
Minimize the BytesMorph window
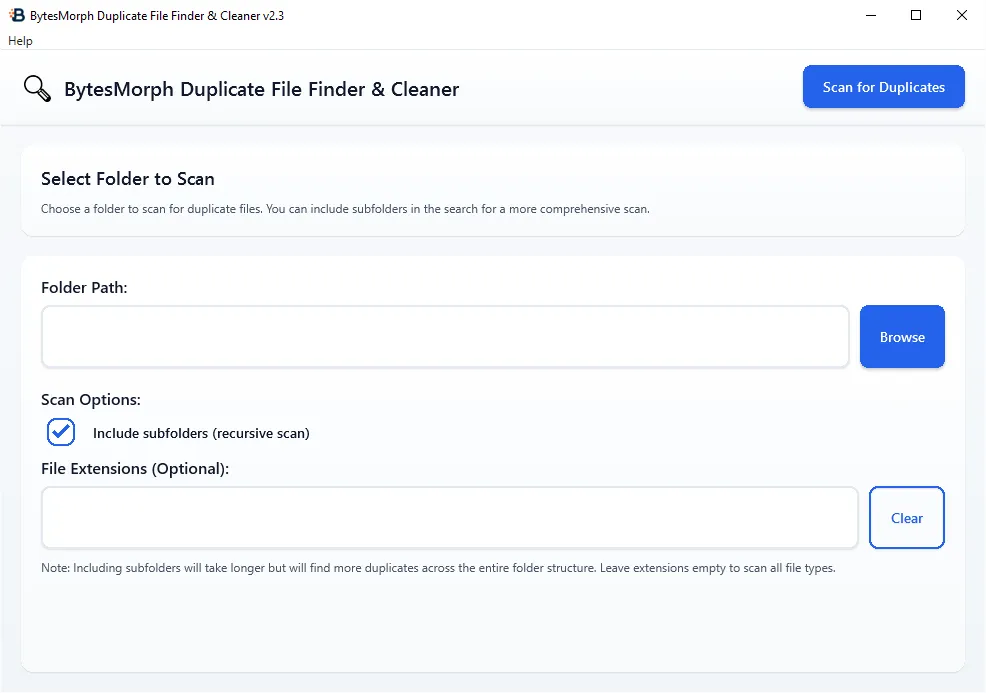click(869, 15)
